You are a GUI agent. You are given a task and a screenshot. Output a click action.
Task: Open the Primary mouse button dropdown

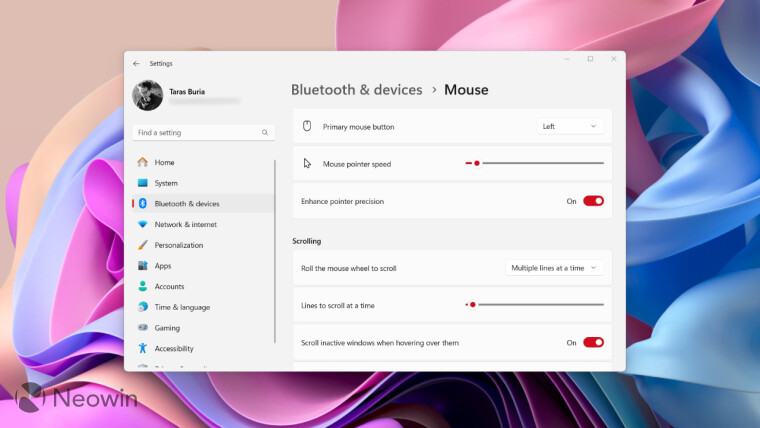click(570, 127)
